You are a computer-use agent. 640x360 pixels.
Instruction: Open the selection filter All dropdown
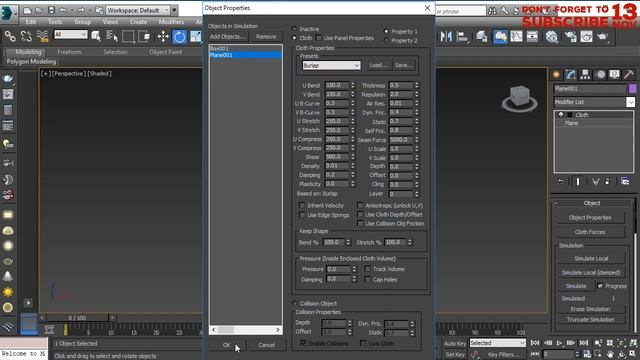click(71, 35)
